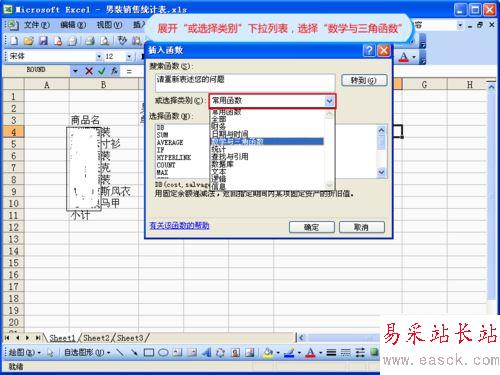Click the New workbook icon
Viewport: 500px width, 375px height.
[14, 41]
